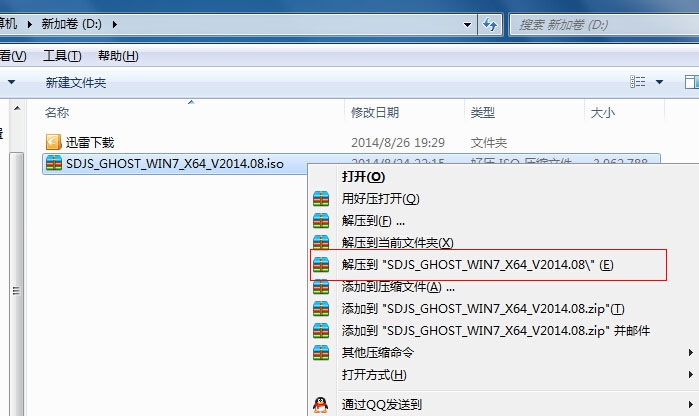The image size is (699, 416).
Task: Click the QQ penguin icon
Action: click(x=321, y=404)
